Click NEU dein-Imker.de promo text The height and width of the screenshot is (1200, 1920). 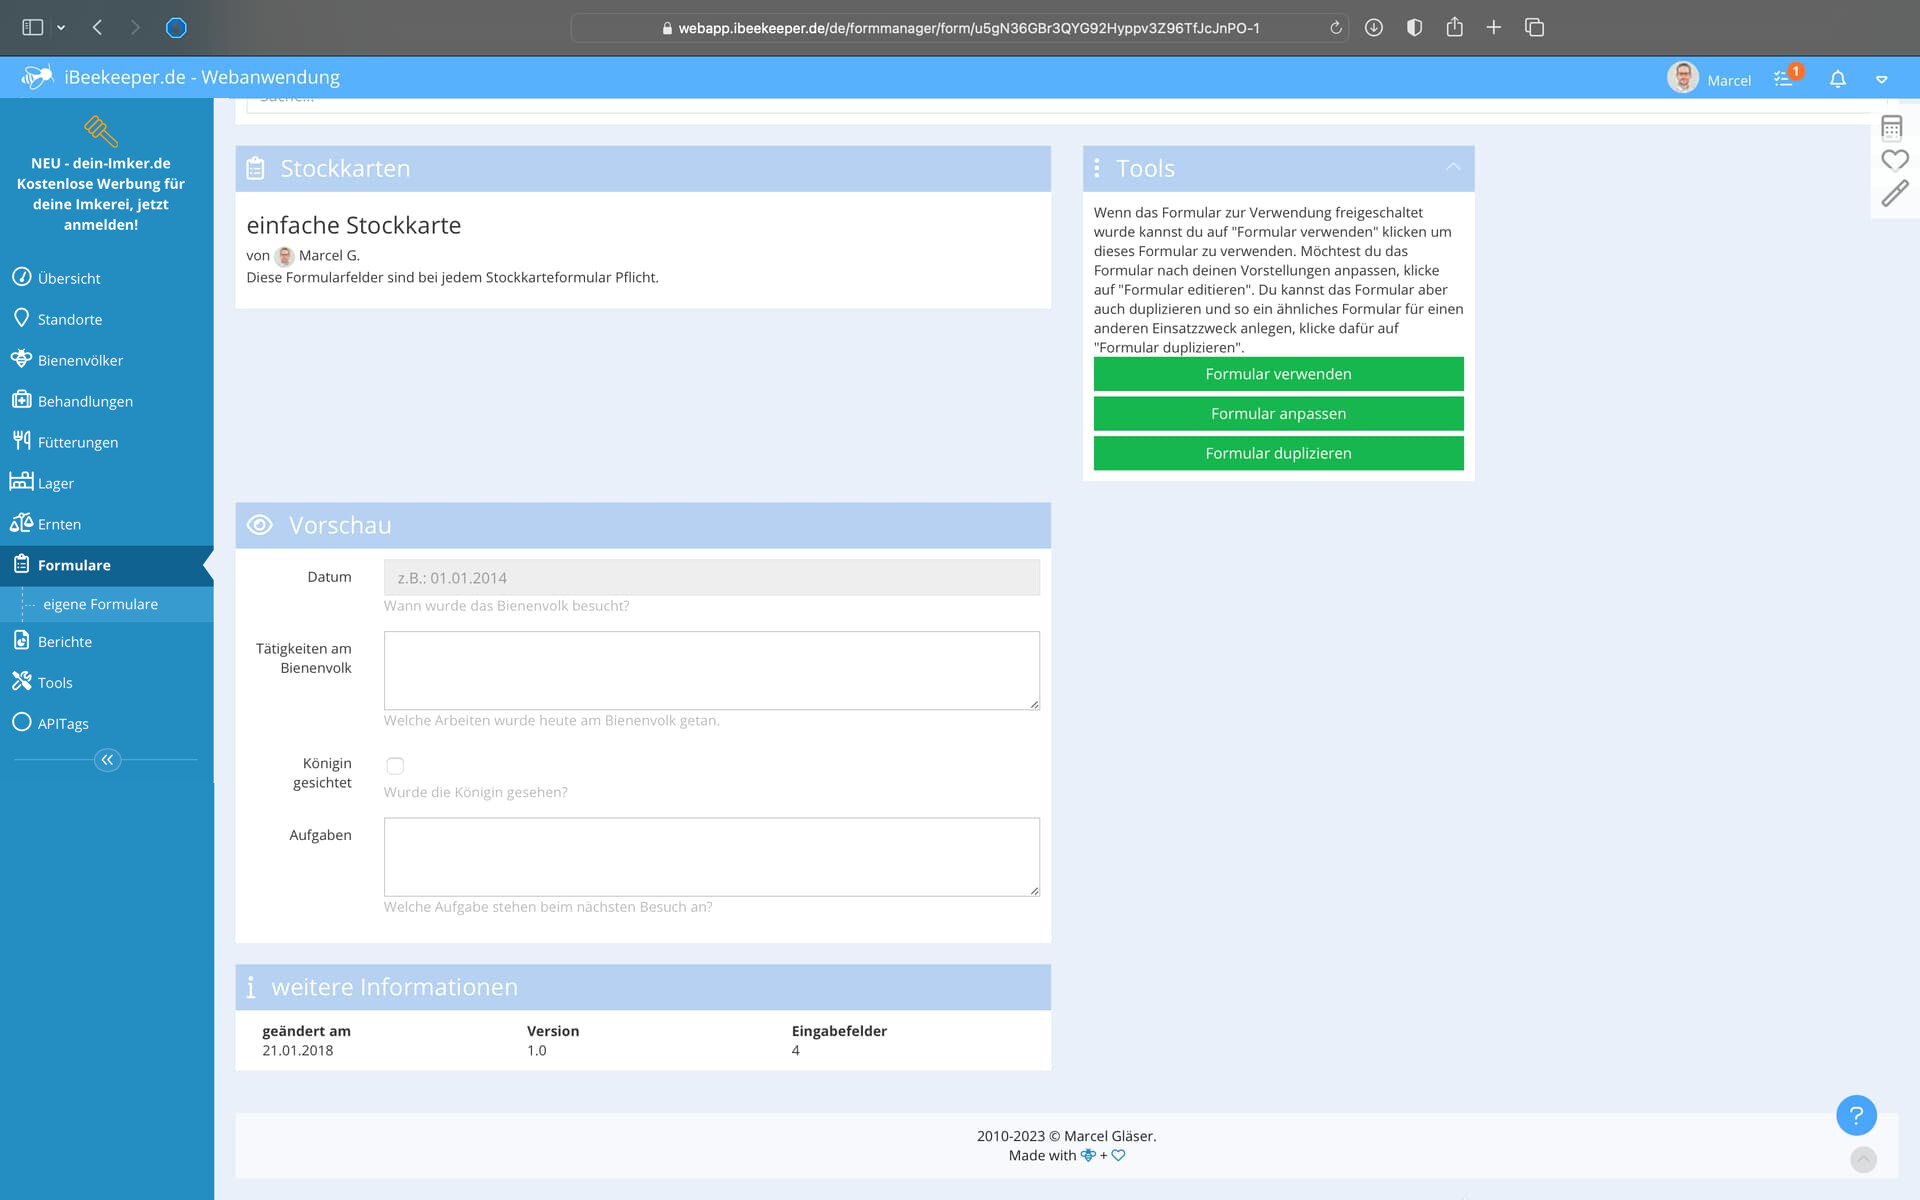click(101, 194)
